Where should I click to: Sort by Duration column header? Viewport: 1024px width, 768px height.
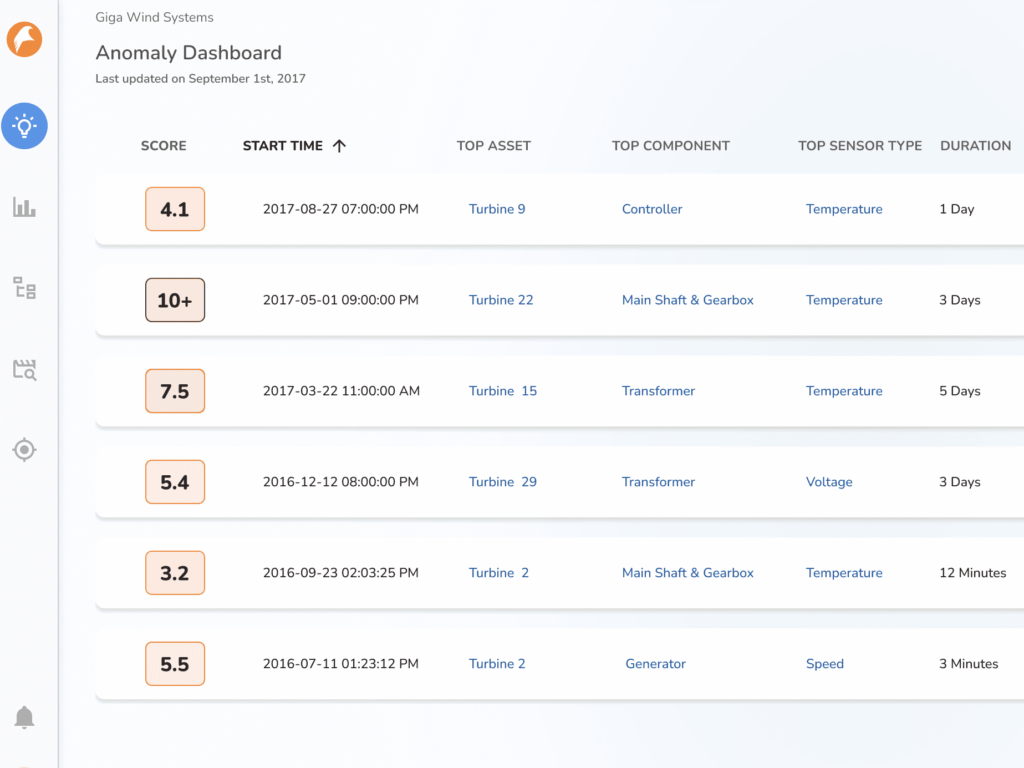(975, 146)
